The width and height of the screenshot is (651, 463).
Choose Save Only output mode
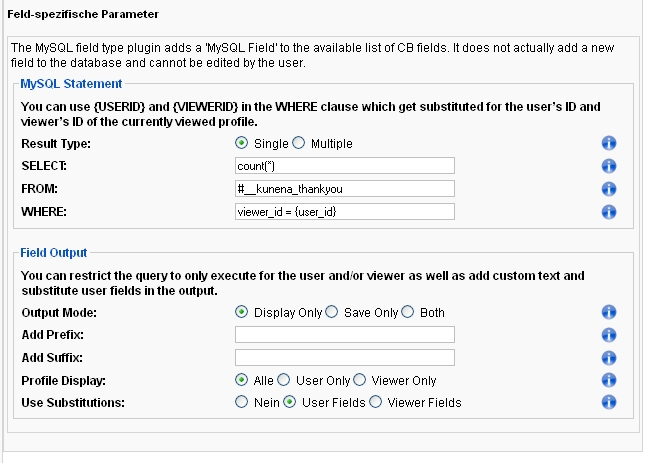click(331, 312)
